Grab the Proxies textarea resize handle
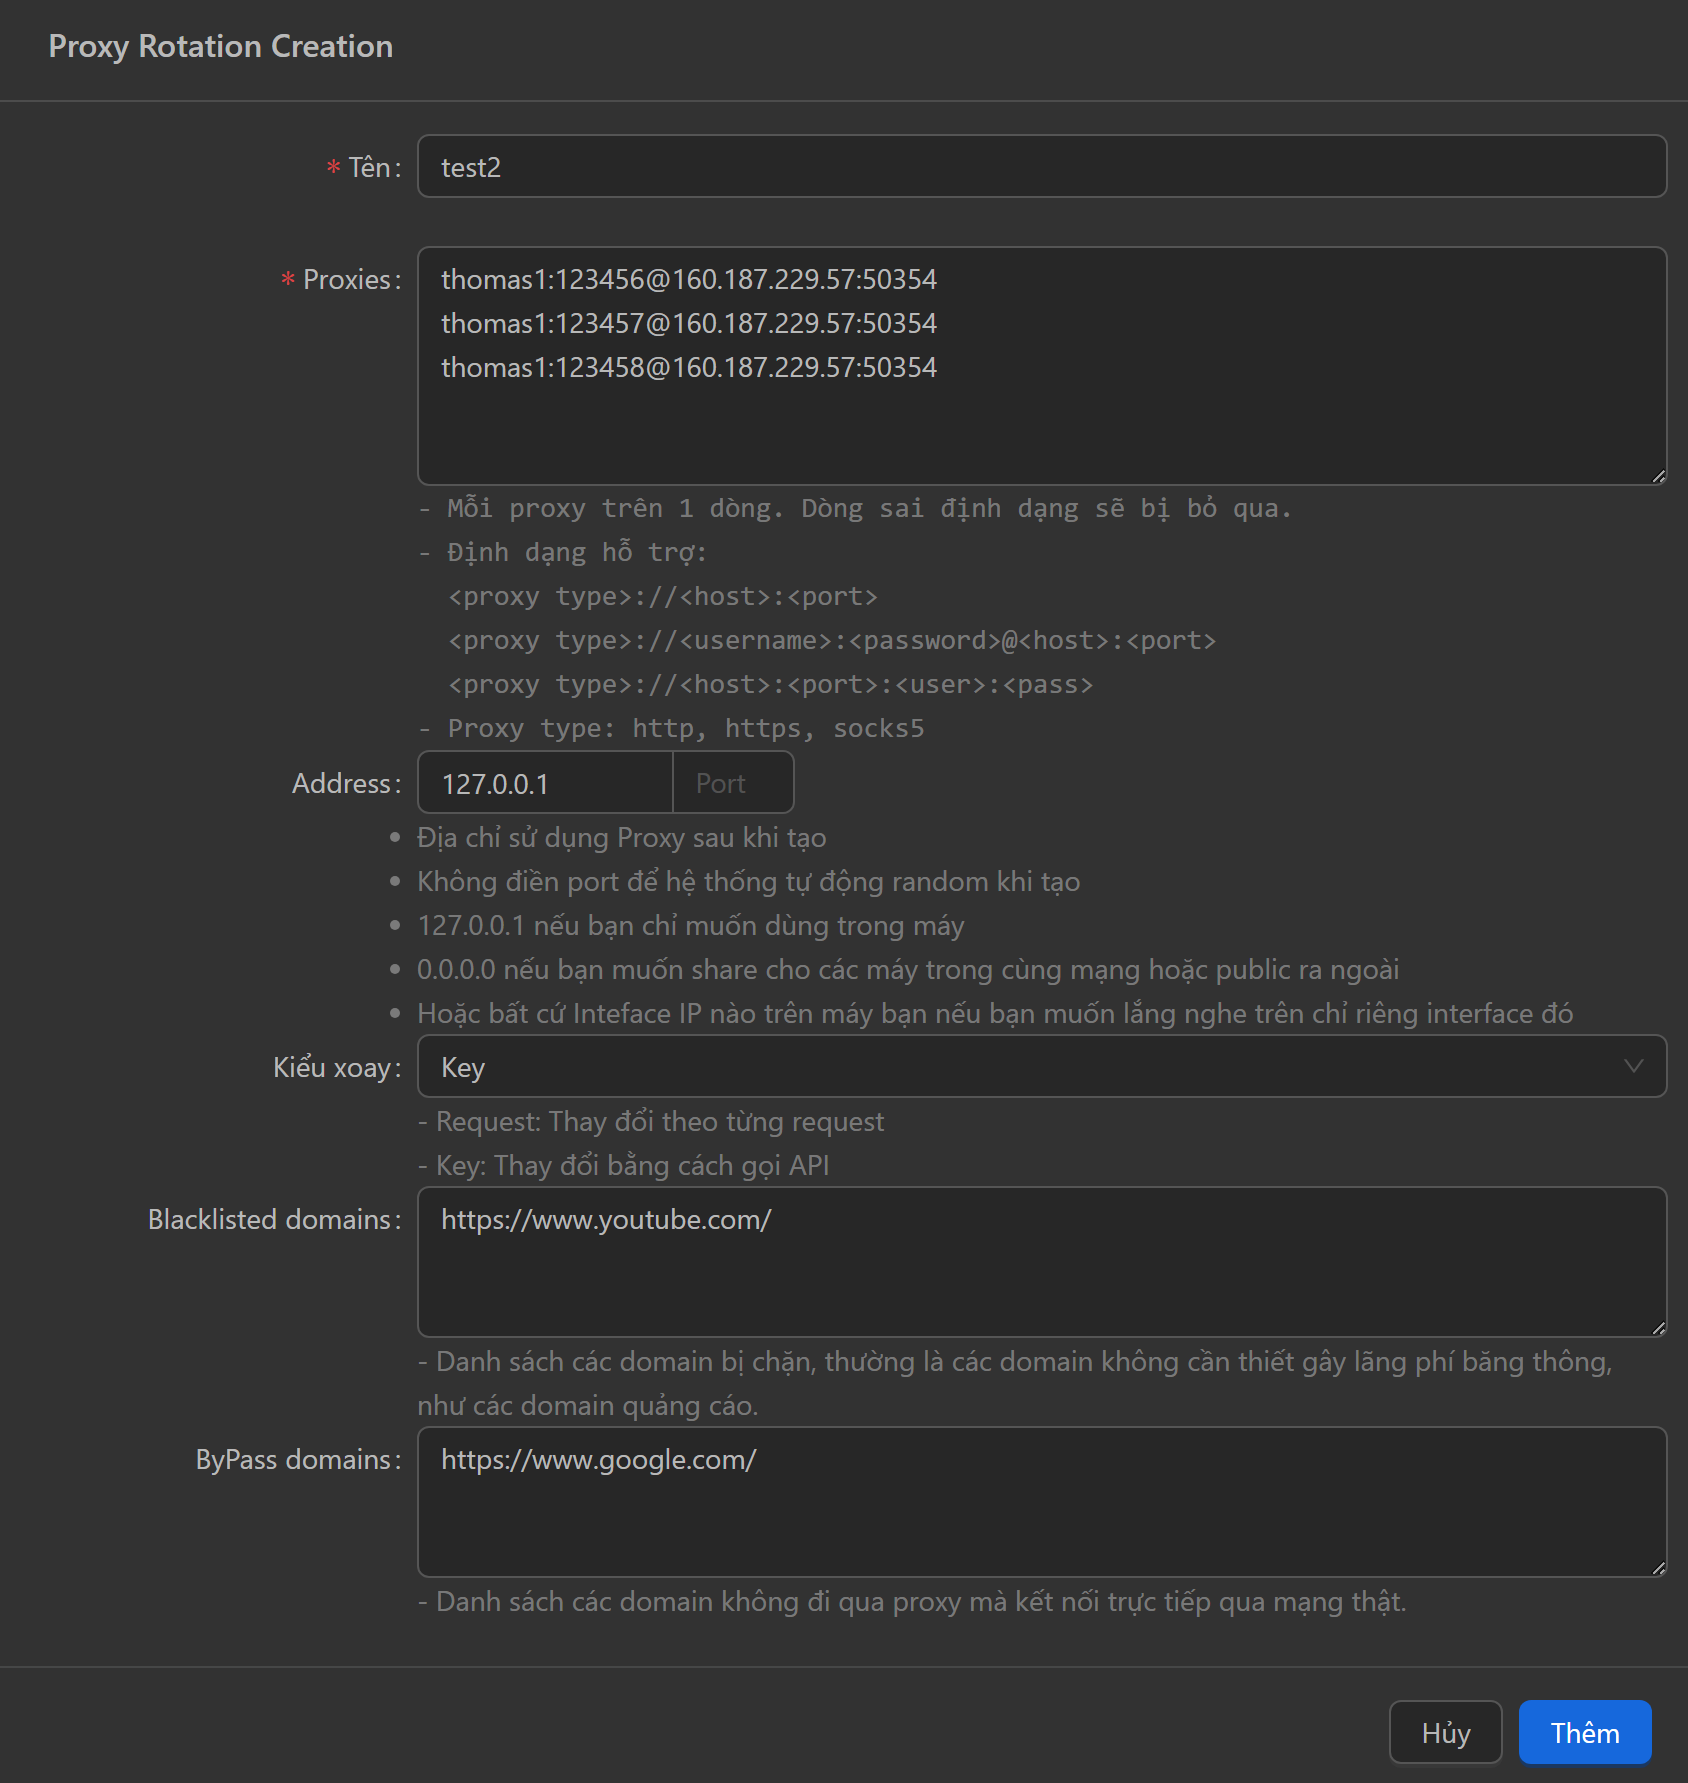Viewport: 1688px width, 1783px height. click(1658, 477)
